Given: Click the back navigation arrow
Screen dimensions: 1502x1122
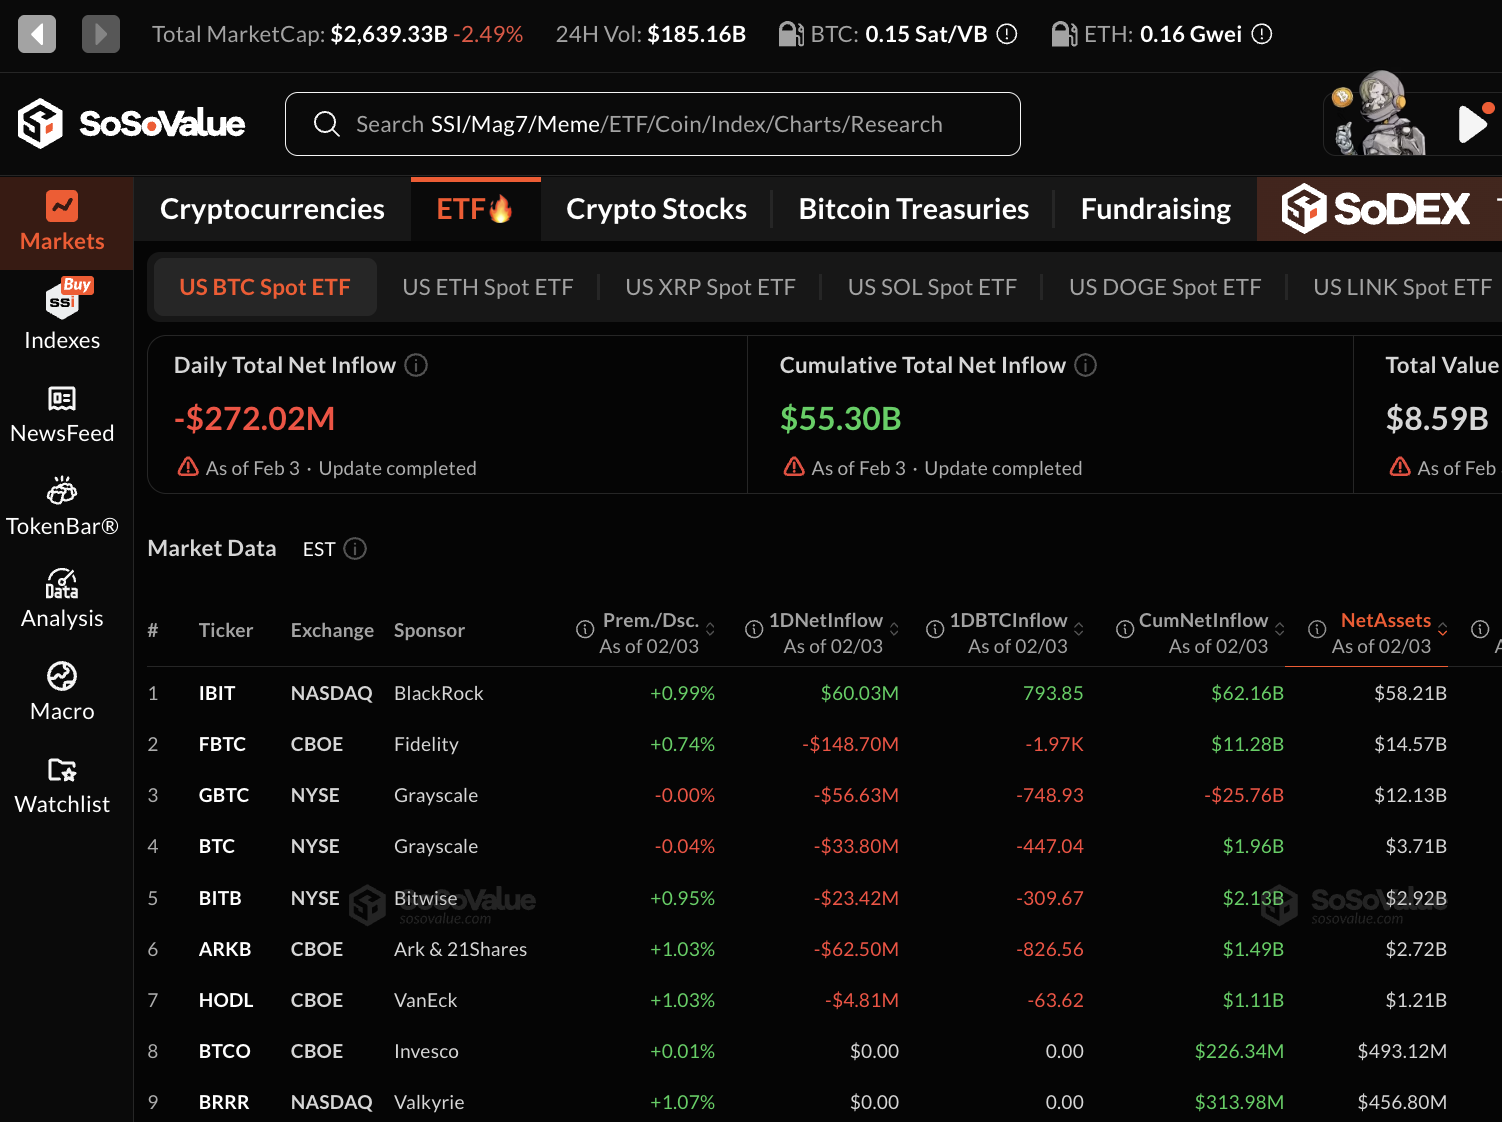Looking at the screenshot, I should pos(36,33).
